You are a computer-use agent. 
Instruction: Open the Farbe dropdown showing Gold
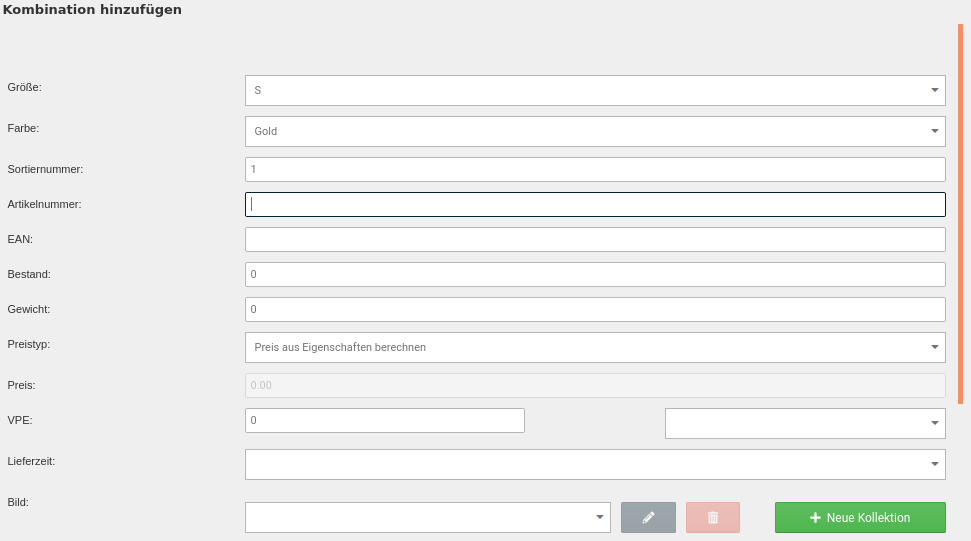click(594, 131)
